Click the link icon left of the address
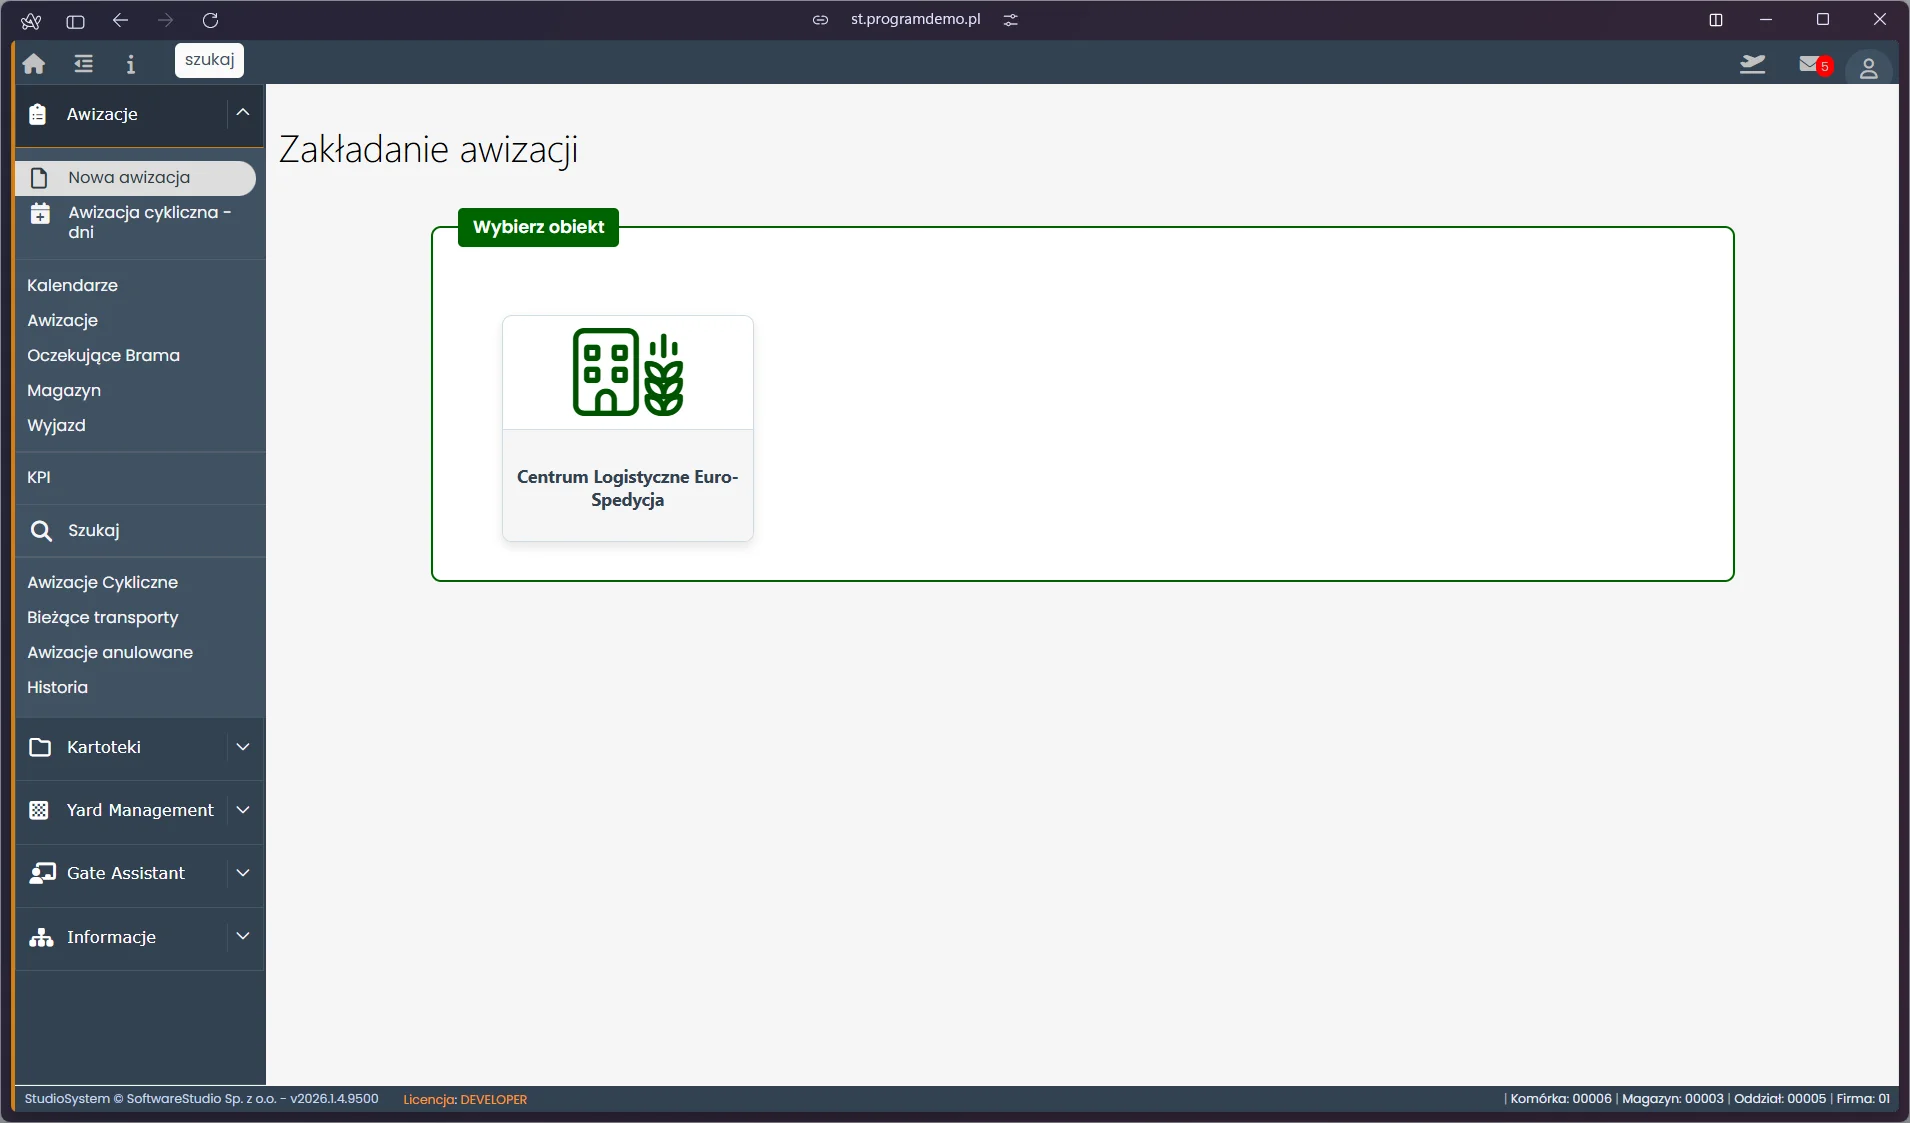 click(820, 20)
